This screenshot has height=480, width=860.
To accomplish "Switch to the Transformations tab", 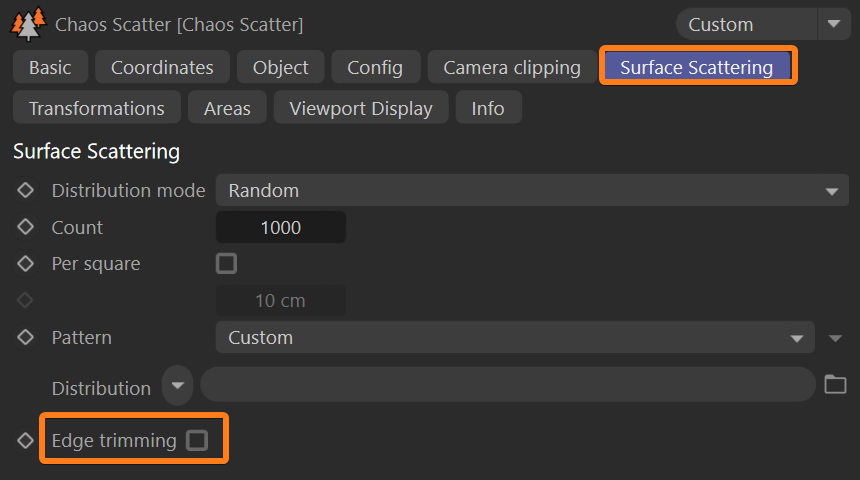I will pyautogui.click(x=96, y=108).
